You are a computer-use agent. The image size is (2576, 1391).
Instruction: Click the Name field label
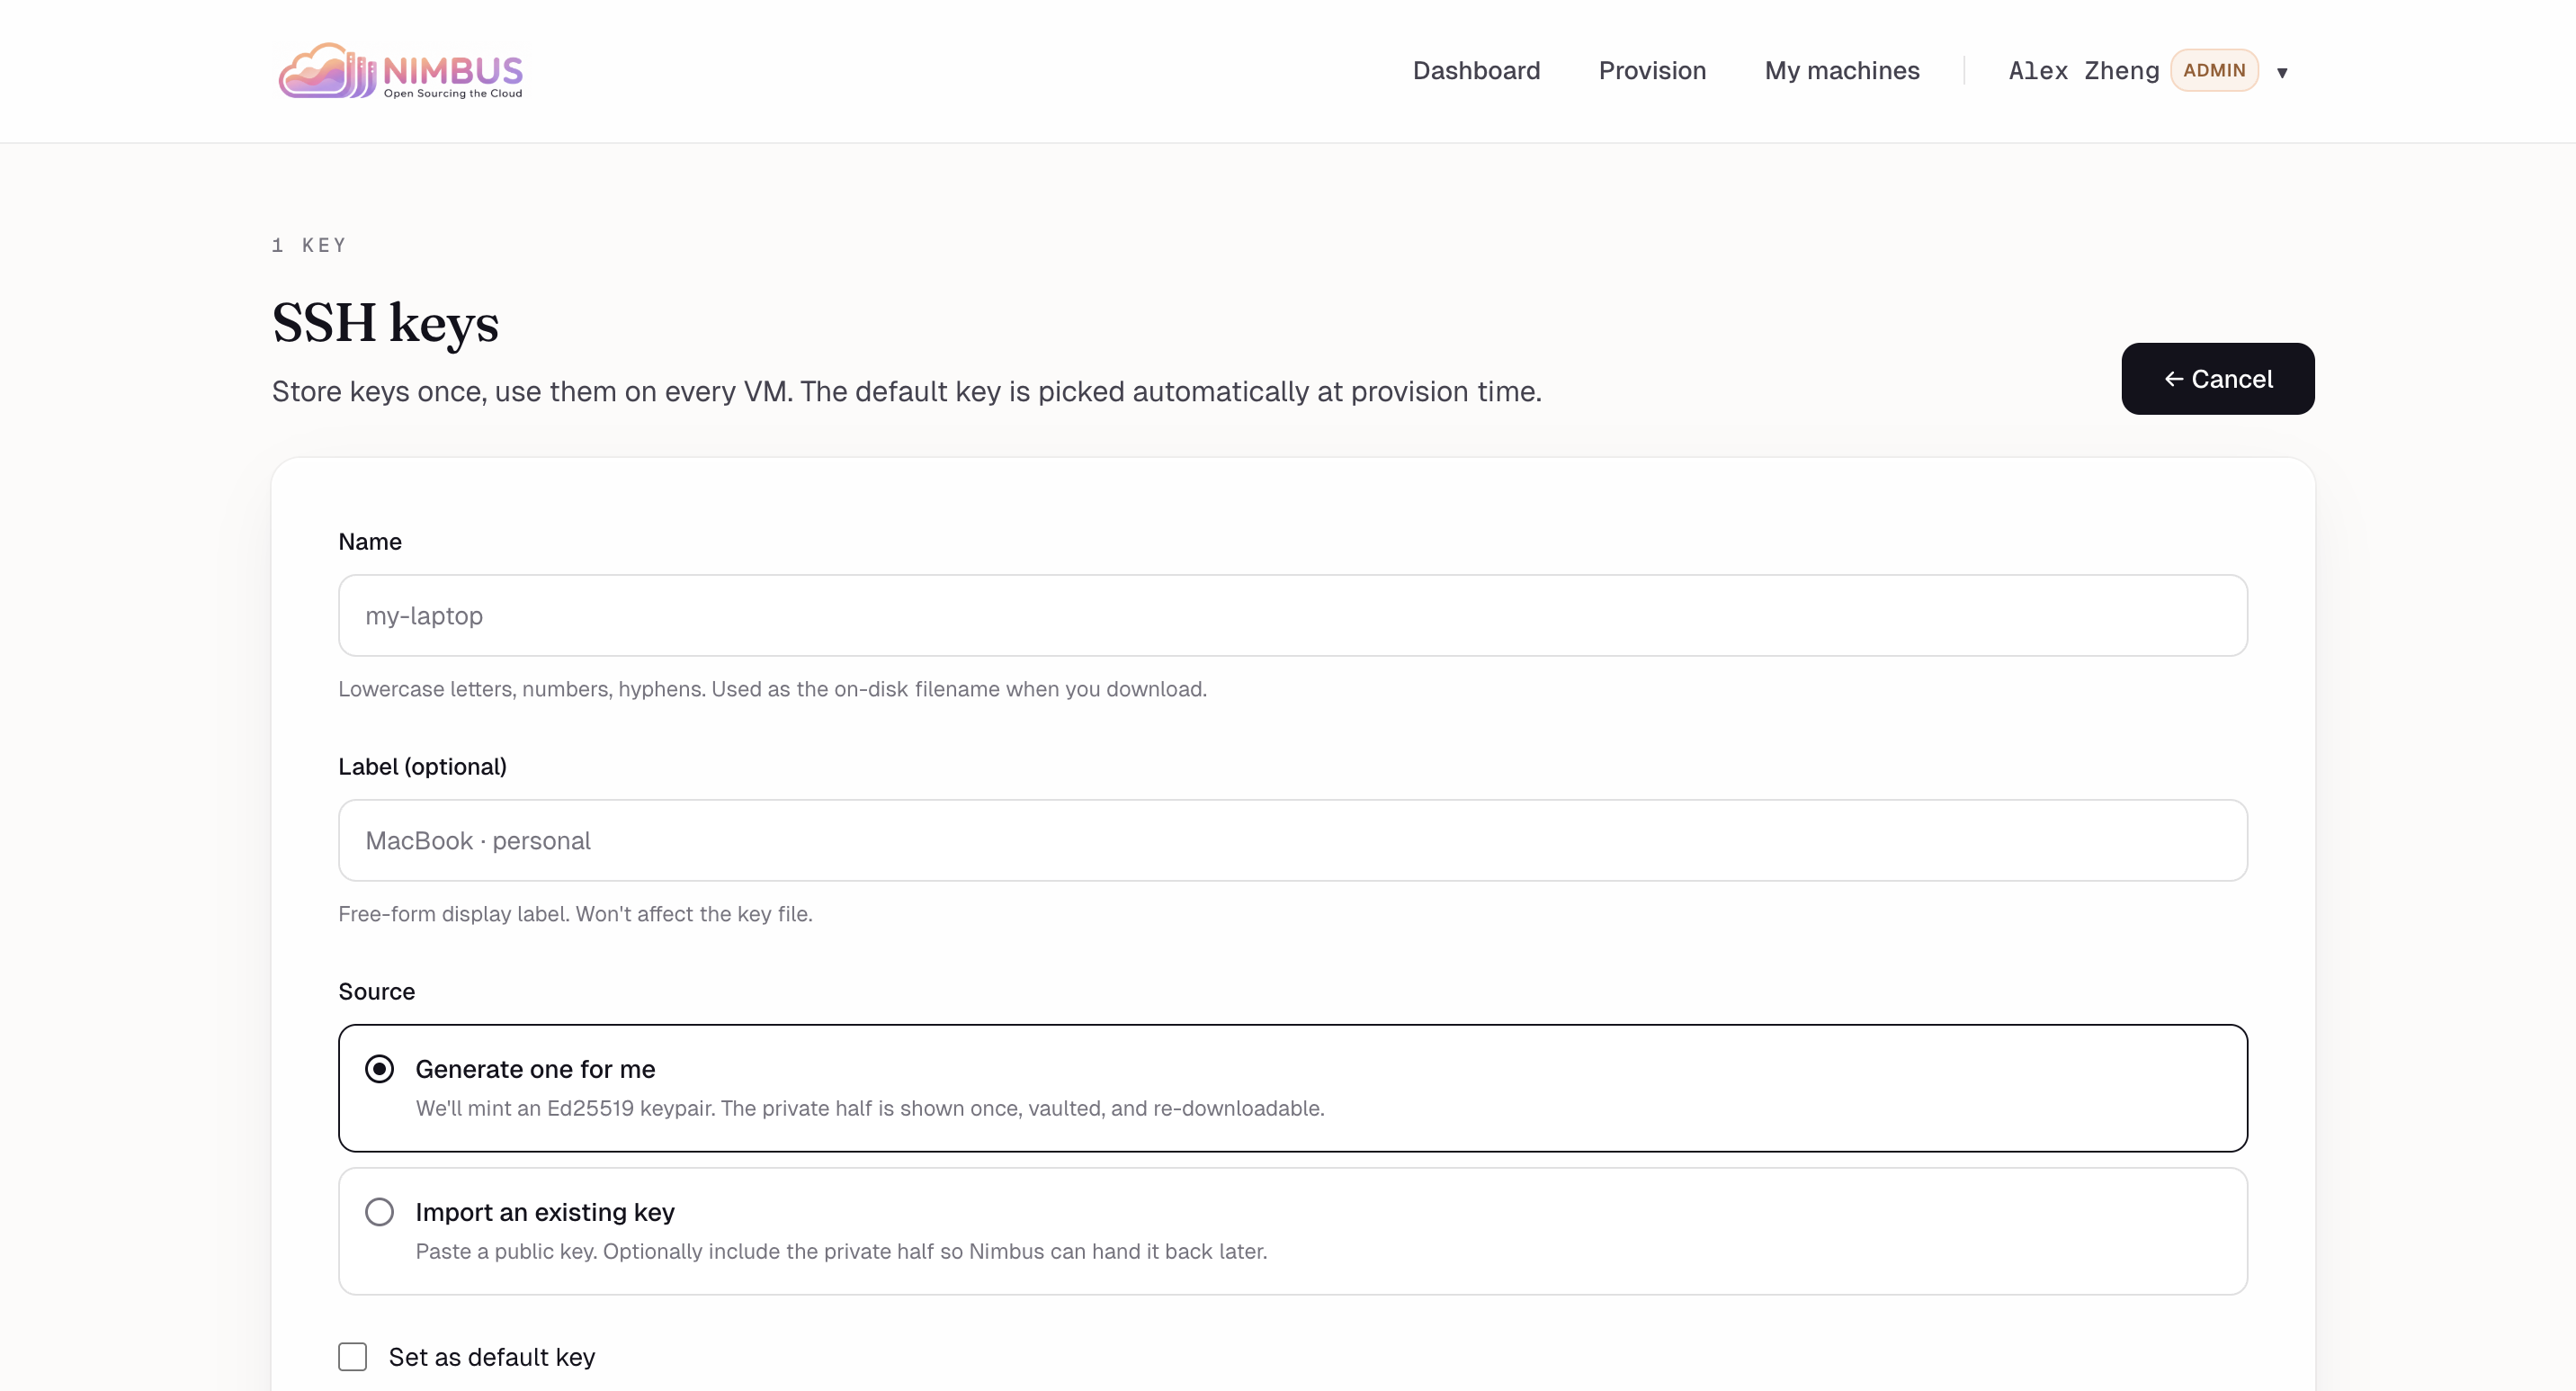[369, 542]
